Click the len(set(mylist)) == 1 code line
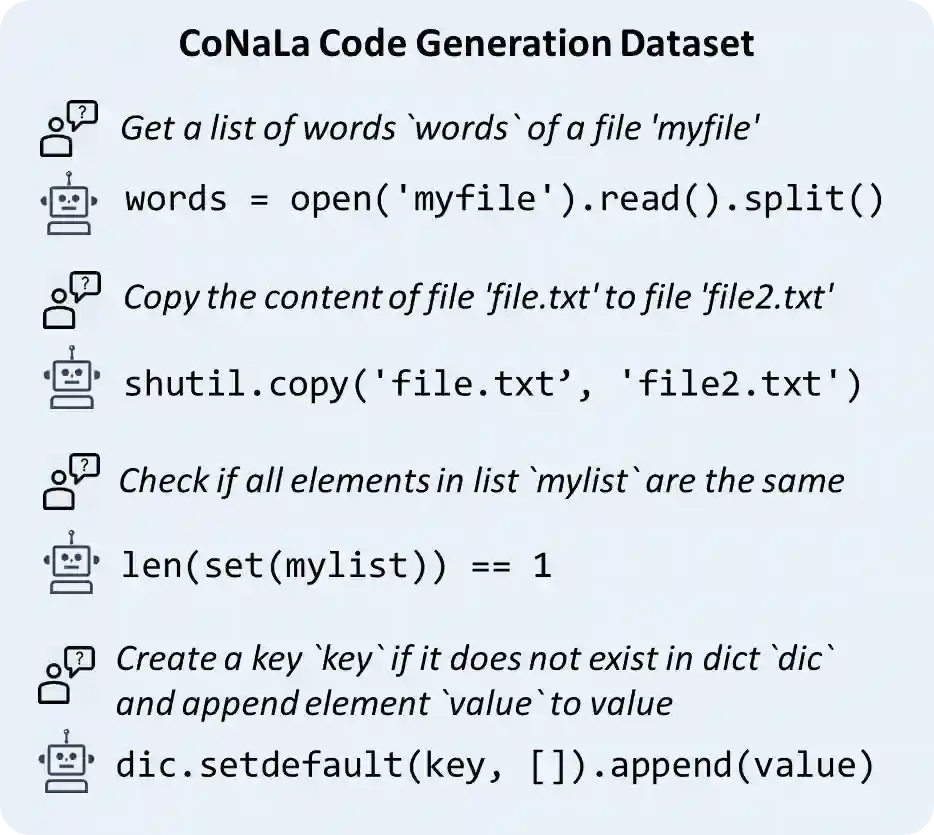934x835 pixels. point(336,566)
